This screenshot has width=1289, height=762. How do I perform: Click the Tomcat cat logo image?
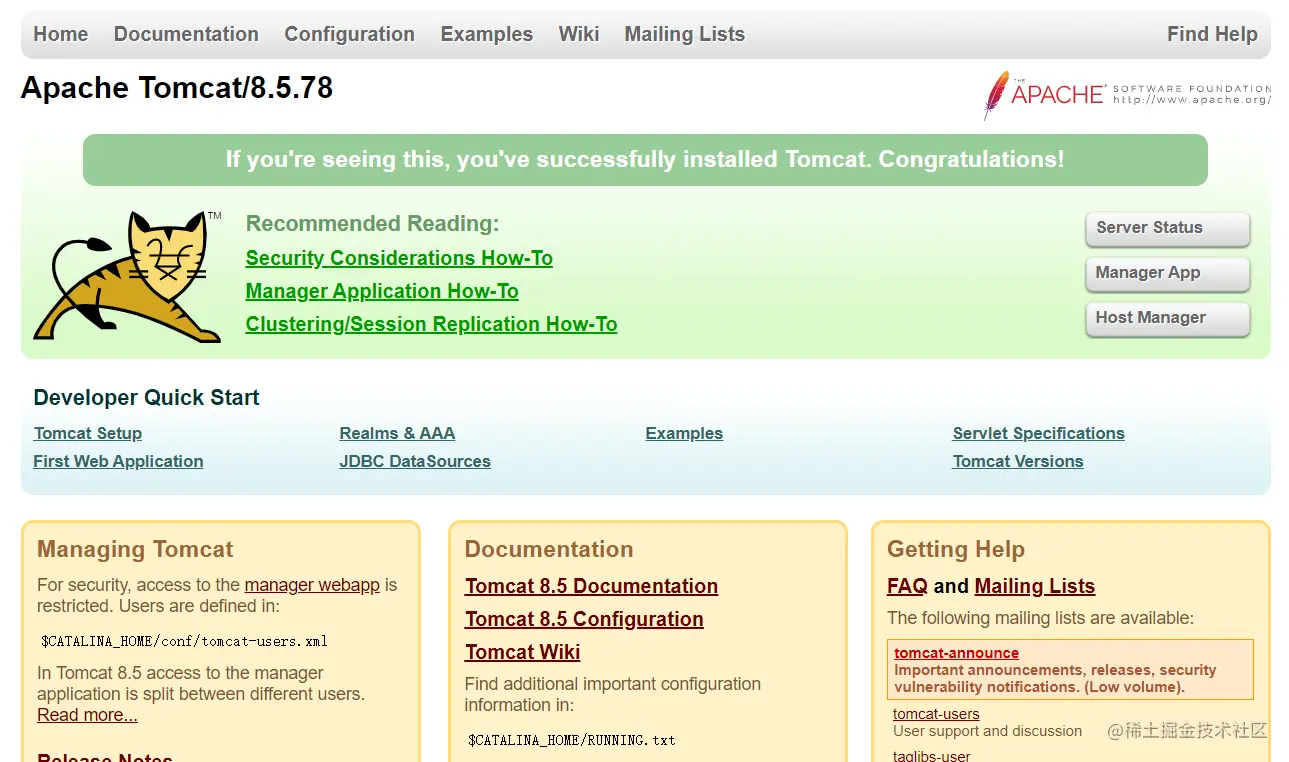(128, 276)
